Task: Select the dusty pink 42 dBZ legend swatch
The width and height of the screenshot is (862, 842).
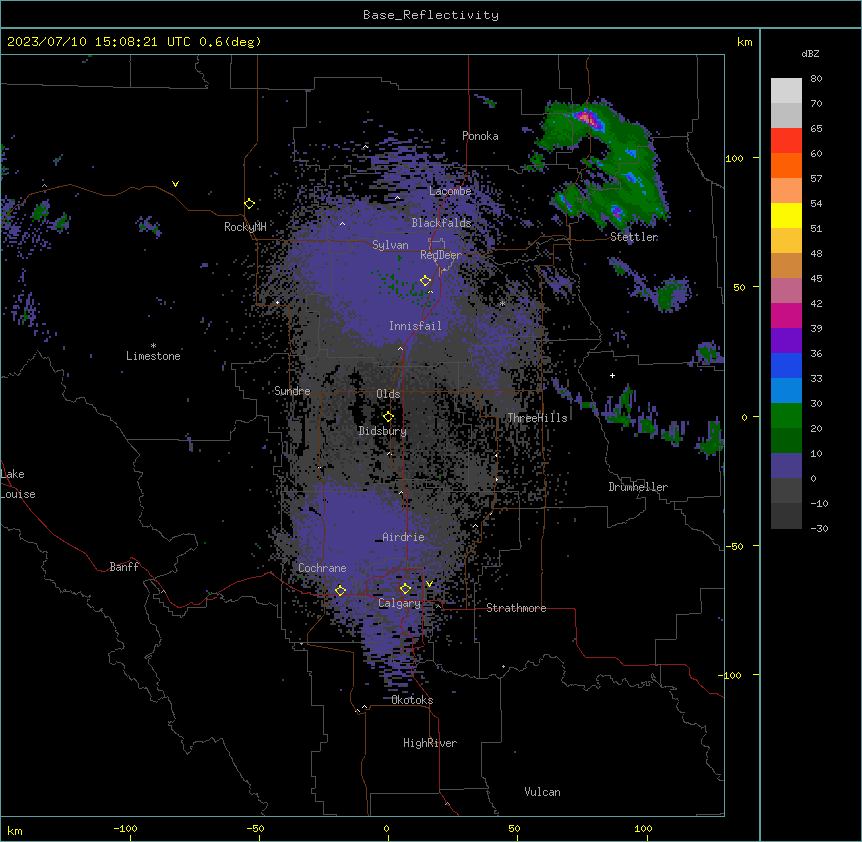Action: pyautogui.click(x=786, y=290)
